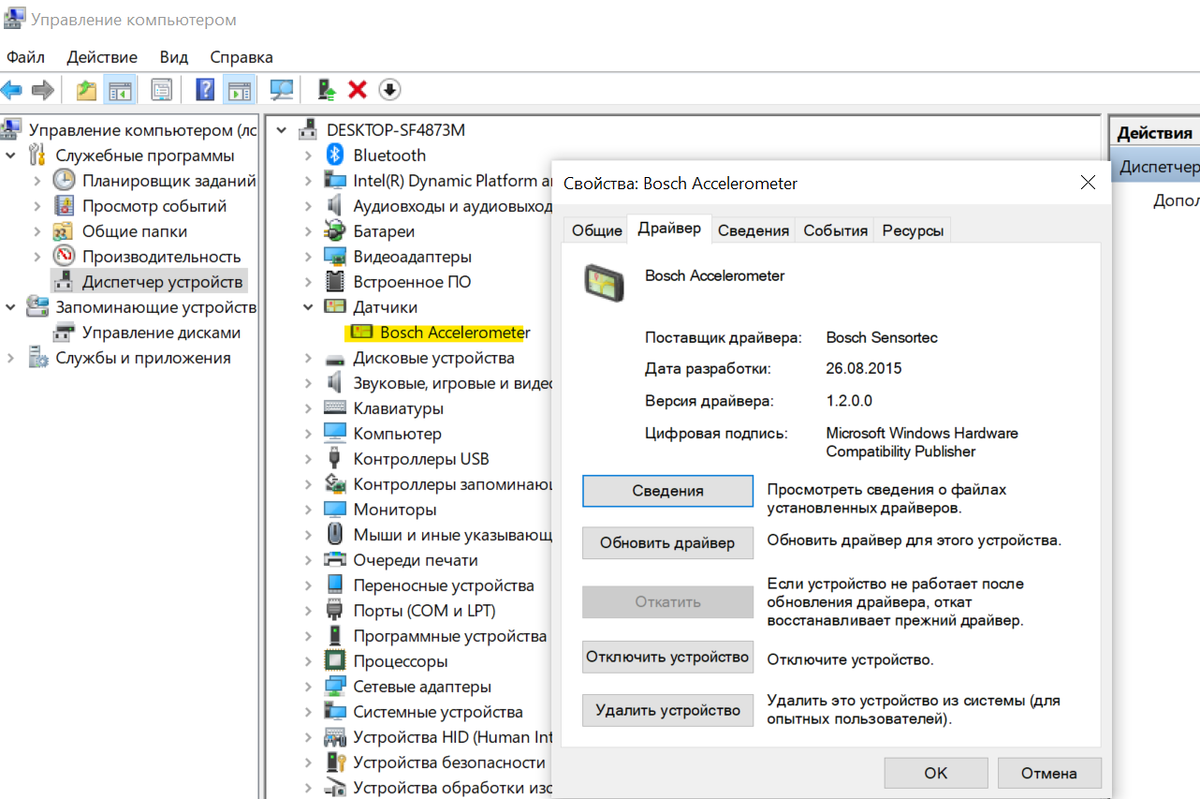The height and width of the screenshot is (799, 1200).
Task: Click the Действия pane header
Action: pos(1155,133)
